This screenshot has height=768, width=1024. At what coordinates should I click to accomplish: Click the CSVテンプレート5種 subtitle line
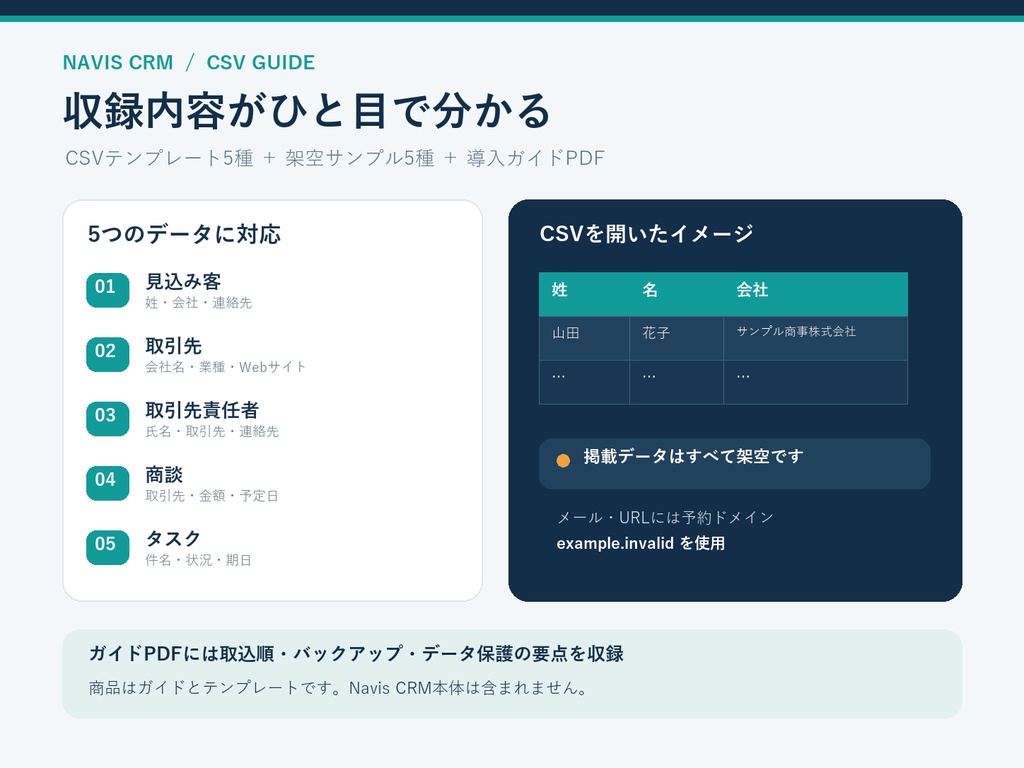pos(335,158)
